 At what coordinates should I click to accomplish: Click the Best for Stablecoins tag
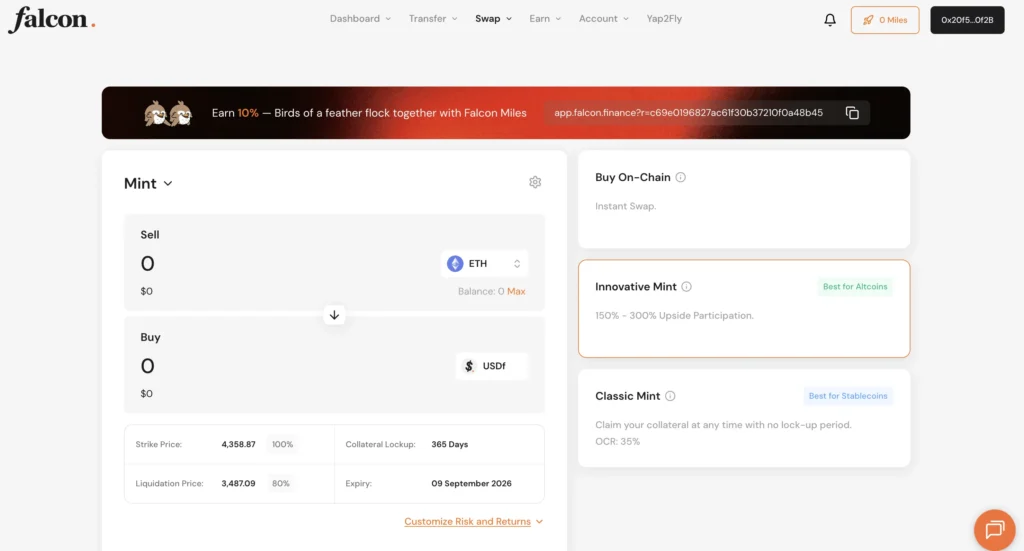848,396
